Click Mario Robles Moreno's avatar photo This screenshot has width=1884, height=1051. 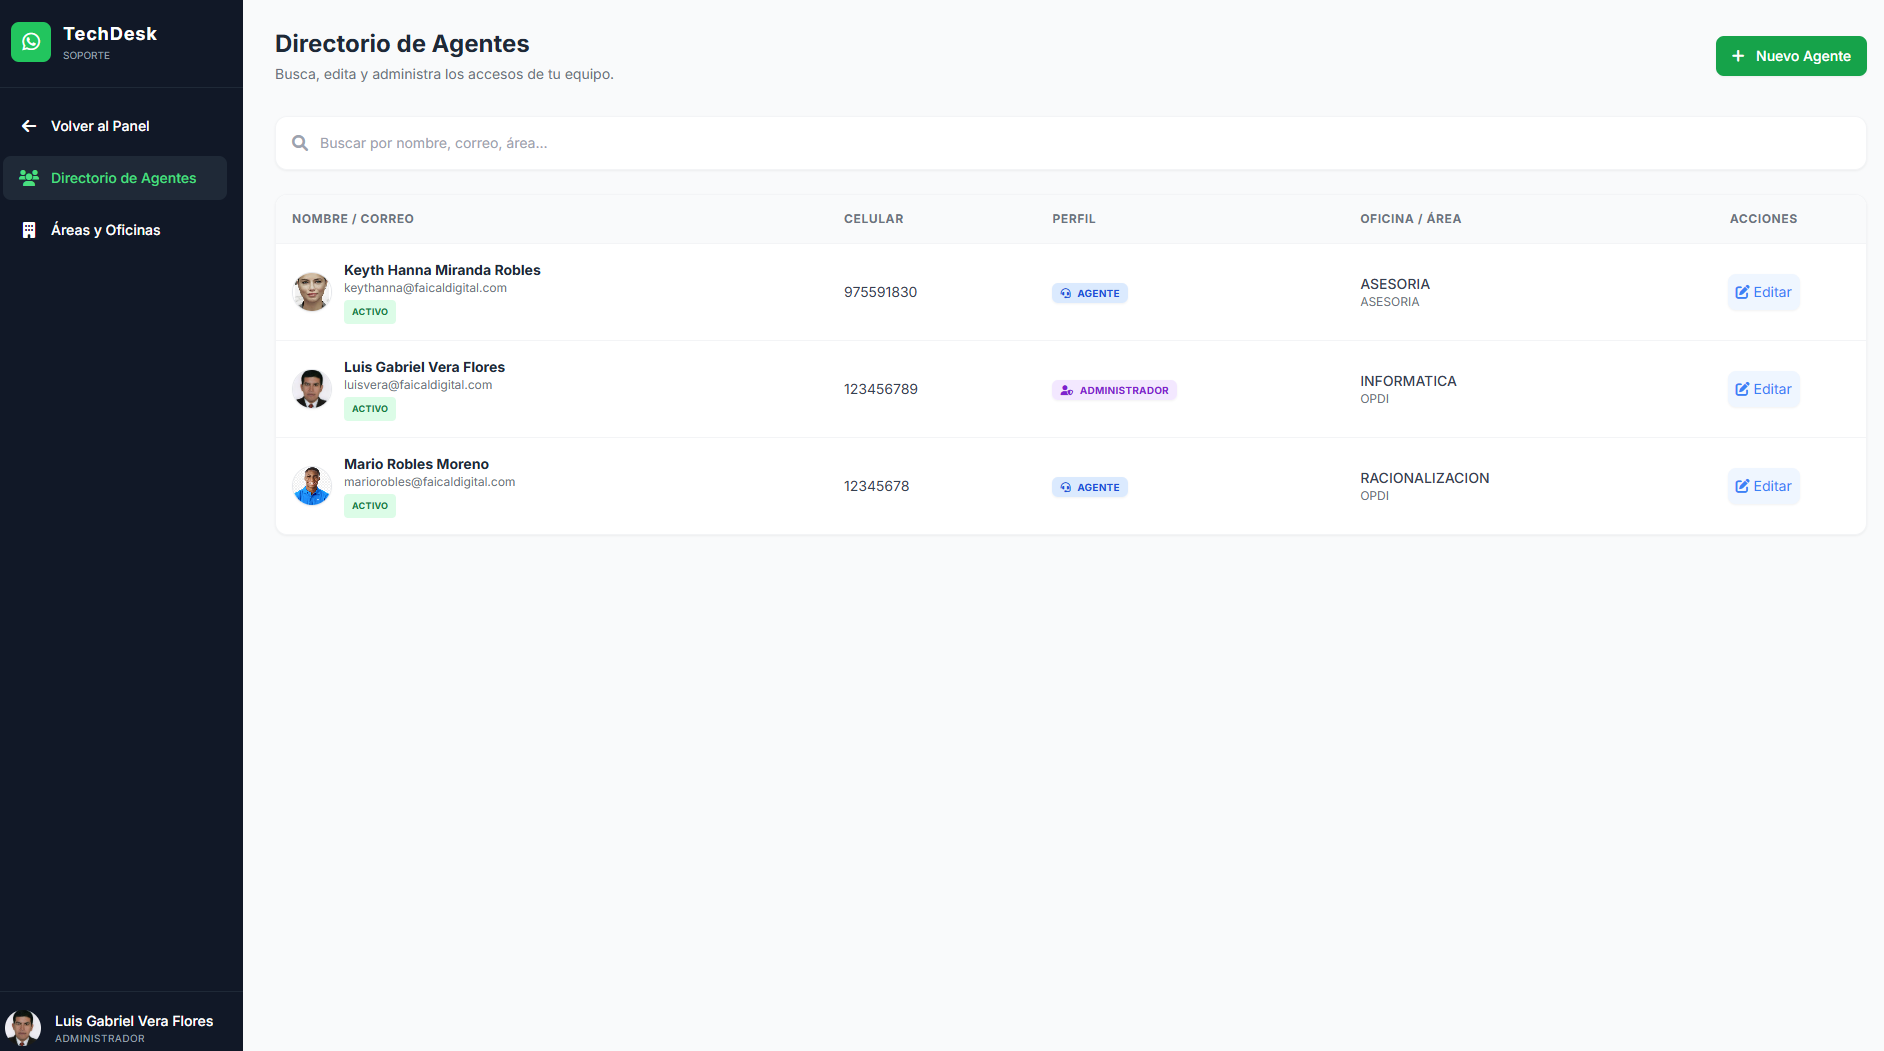(x=312, y=486)
